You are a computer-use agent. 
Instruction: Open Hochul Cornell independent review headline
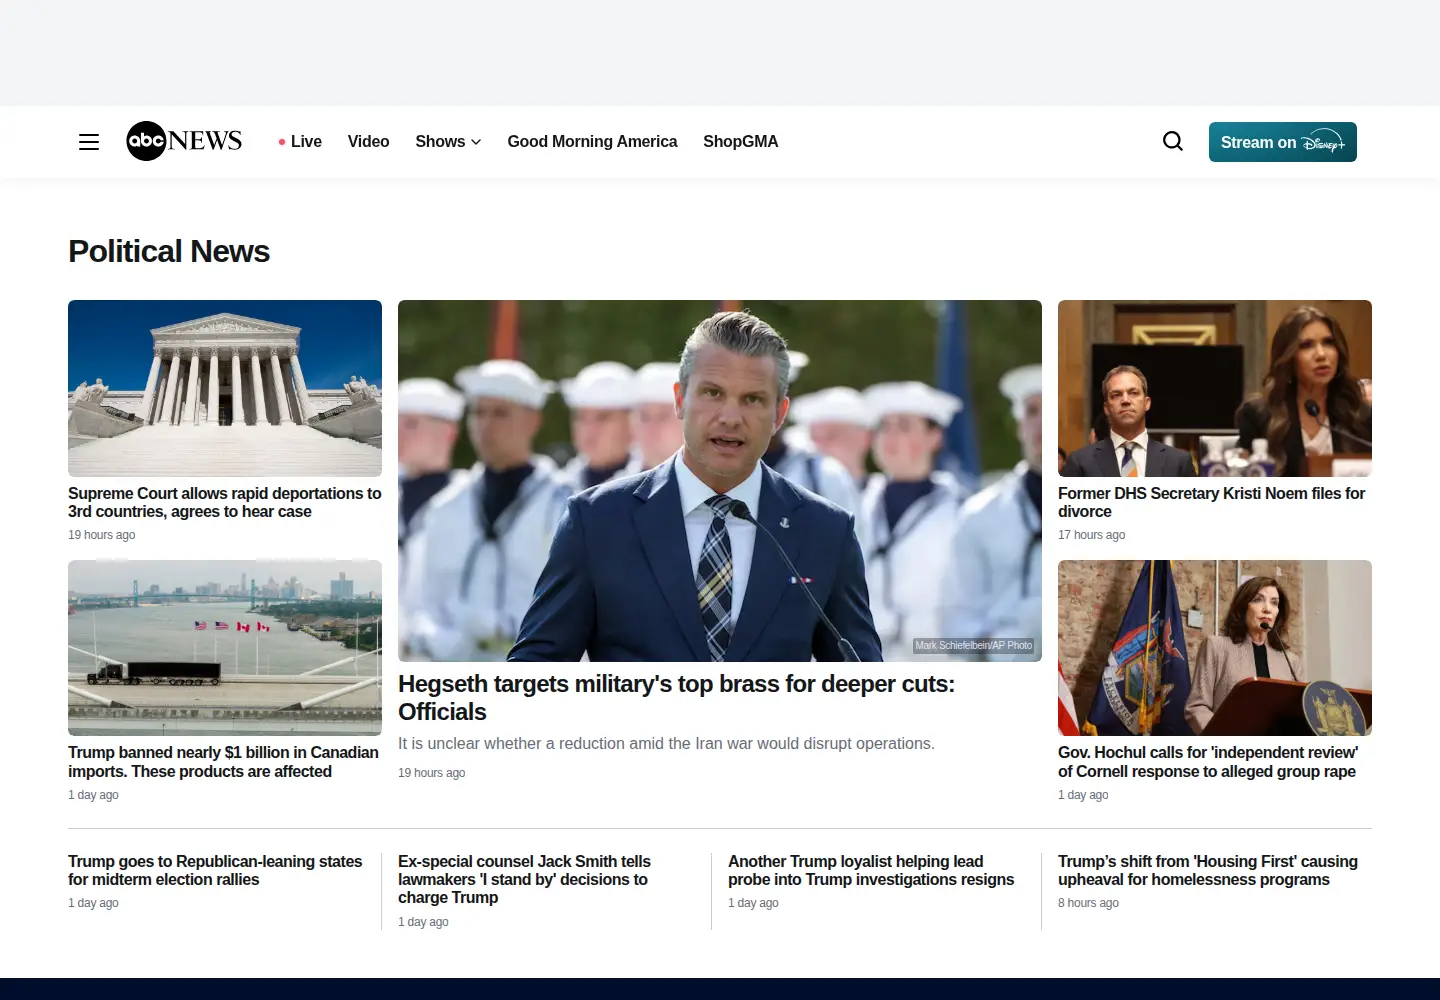1208,762
